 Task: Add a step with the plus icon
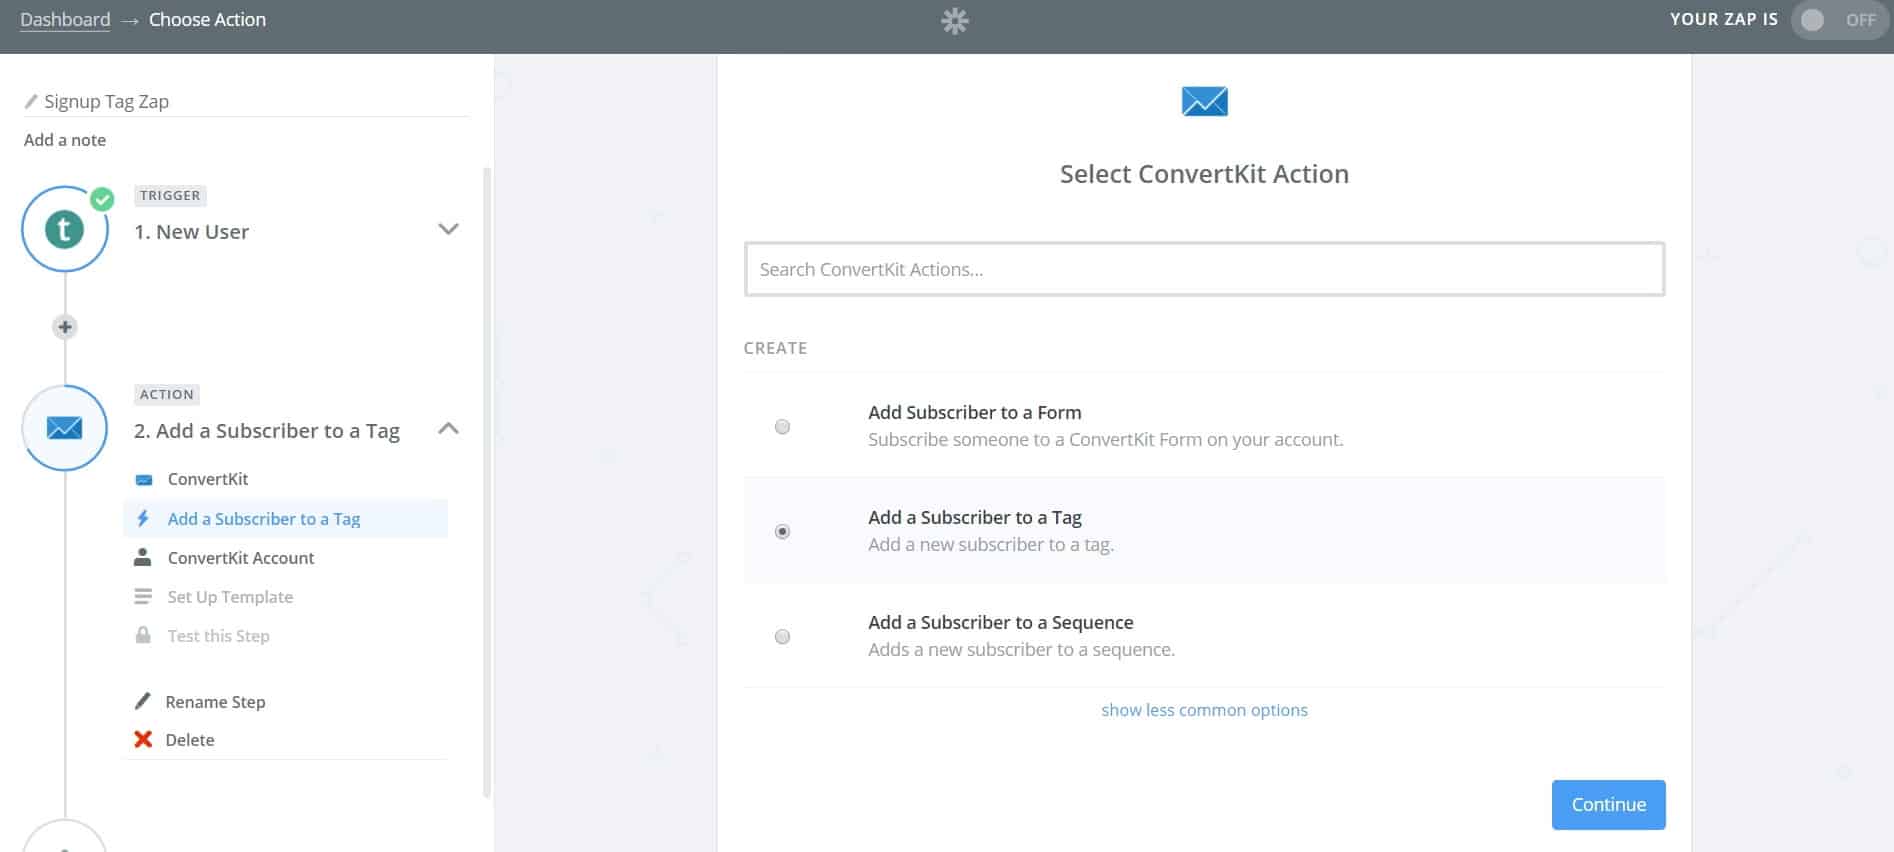65,326
